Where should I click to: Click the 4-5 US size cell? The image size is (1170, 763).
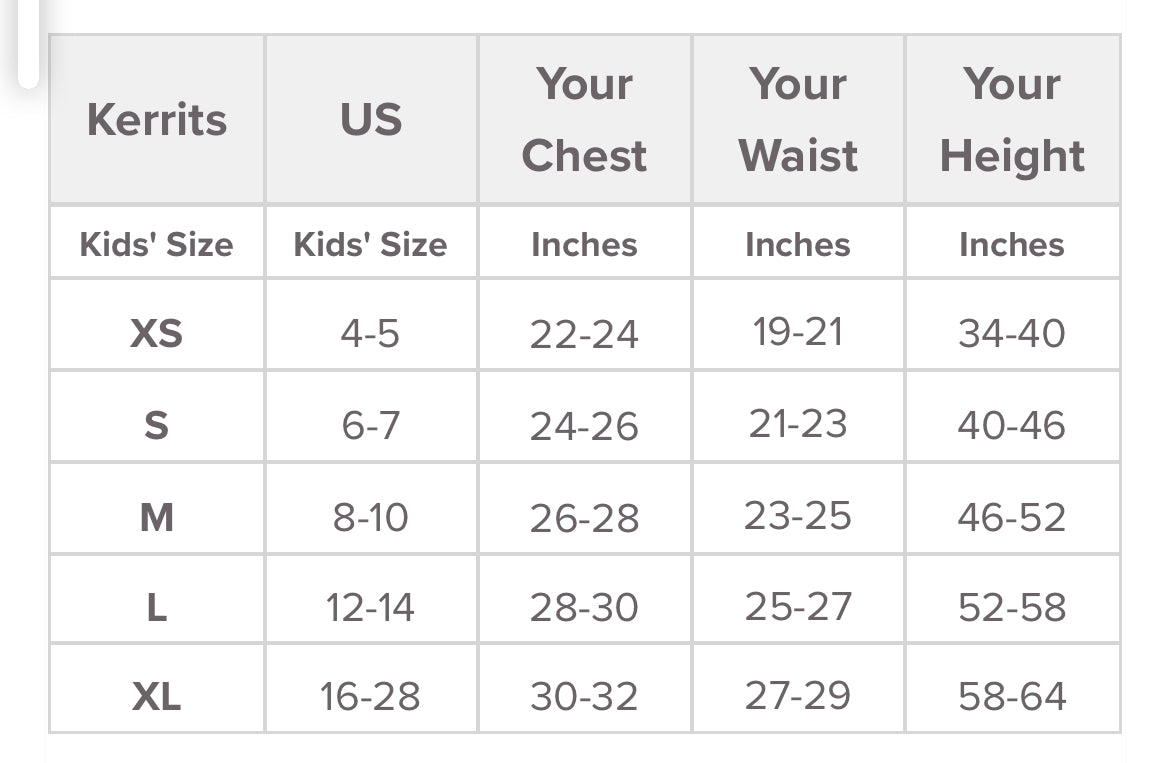point(370,333)
